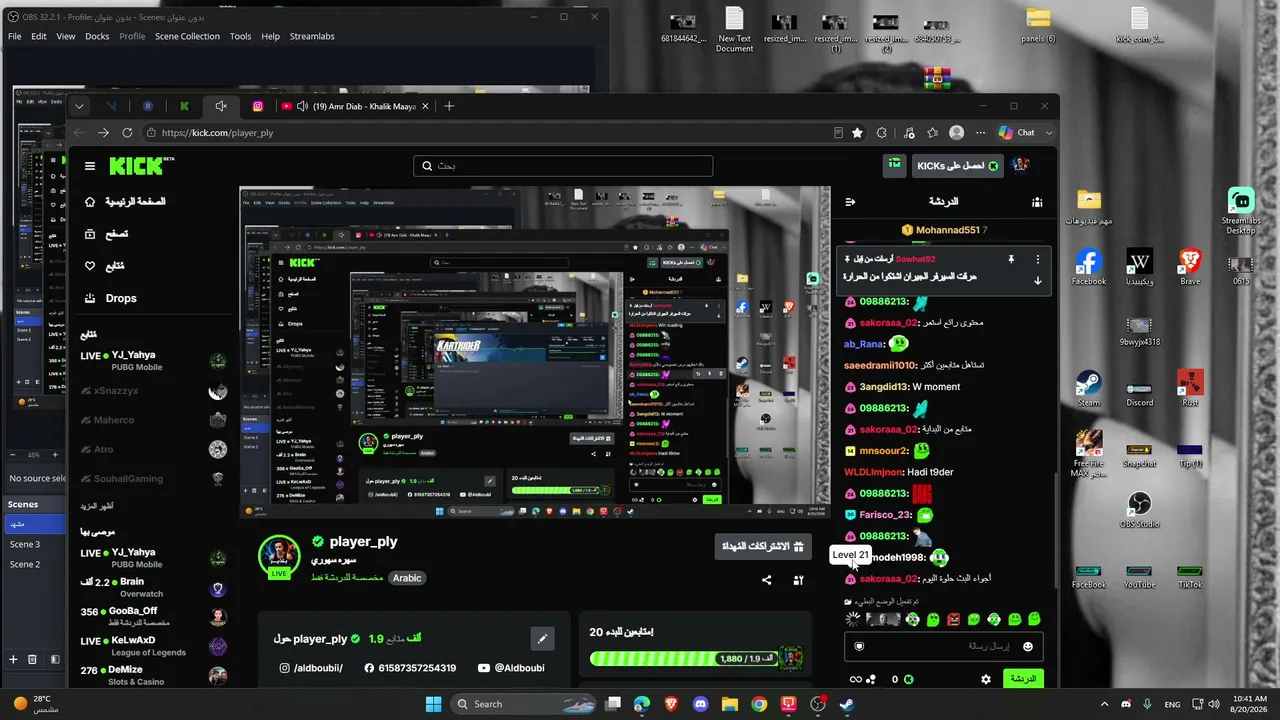The height and width of the screenshot is (720, 1280).
Task: Open the Kick shop icon in the header
Action: [895, 165]
